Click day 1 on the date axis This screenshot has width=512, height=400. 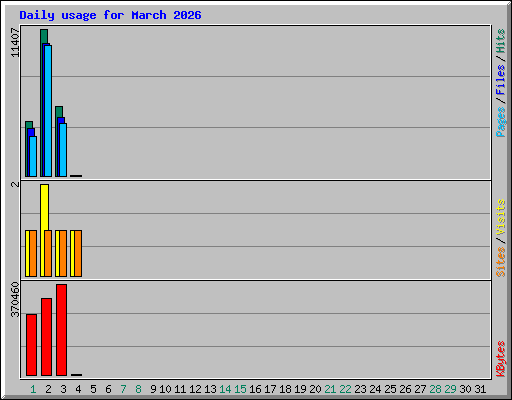33,389
